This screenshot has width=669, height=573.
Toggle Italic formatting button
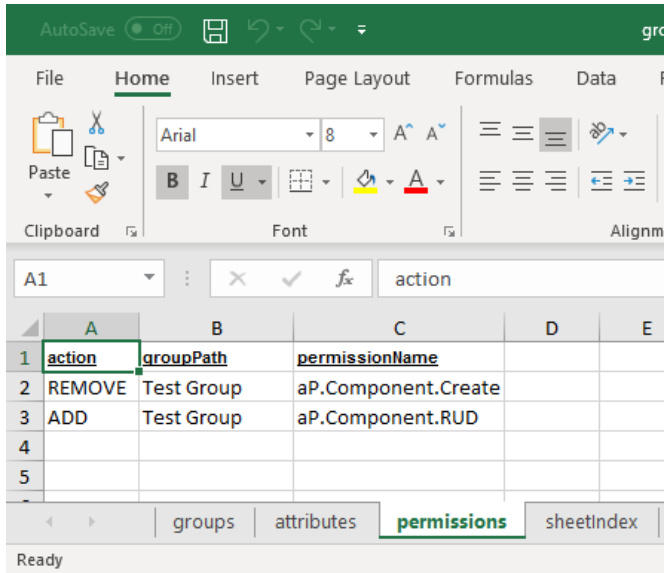(204, 181)
